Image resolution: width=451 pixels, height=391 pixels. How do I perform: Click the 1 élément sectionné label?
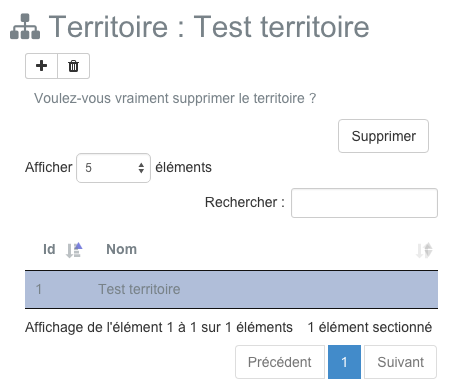point(370,327)
